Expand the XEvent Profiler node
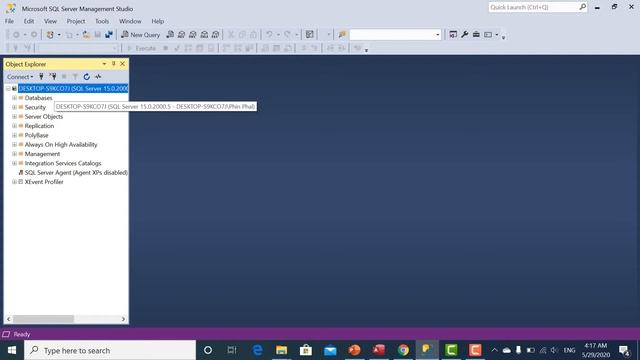 click(x=14, y=182)
